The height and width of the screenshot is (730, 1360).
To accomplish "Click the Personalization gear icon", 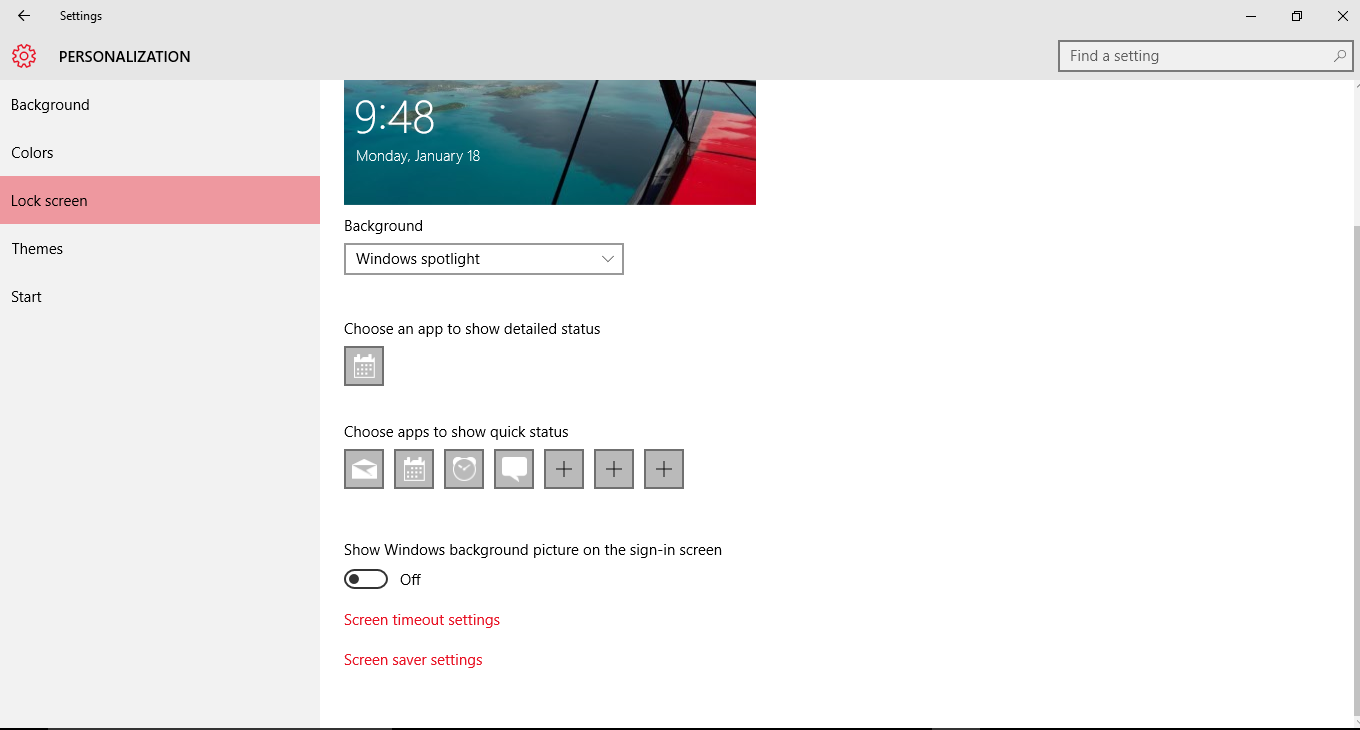I will (x=24, y=56).
